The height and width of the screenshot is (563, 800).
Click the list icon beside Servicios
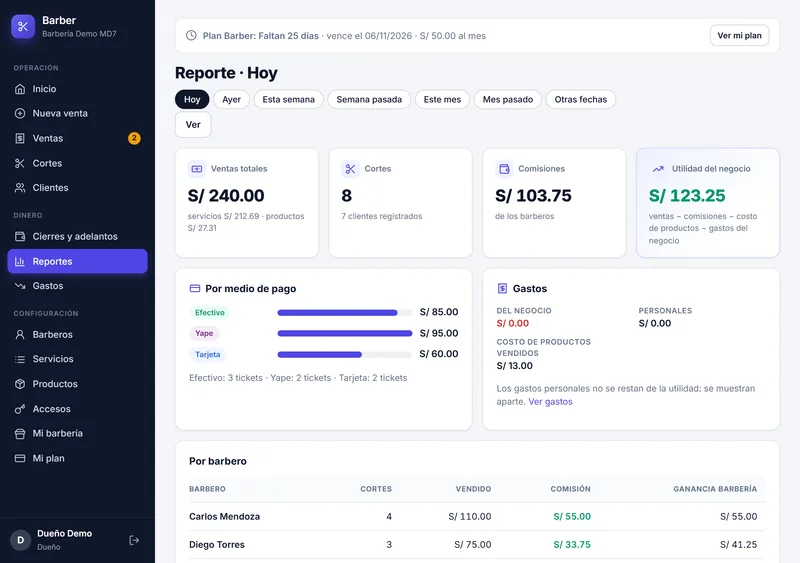pyautogui.click(x=20, y=359)
